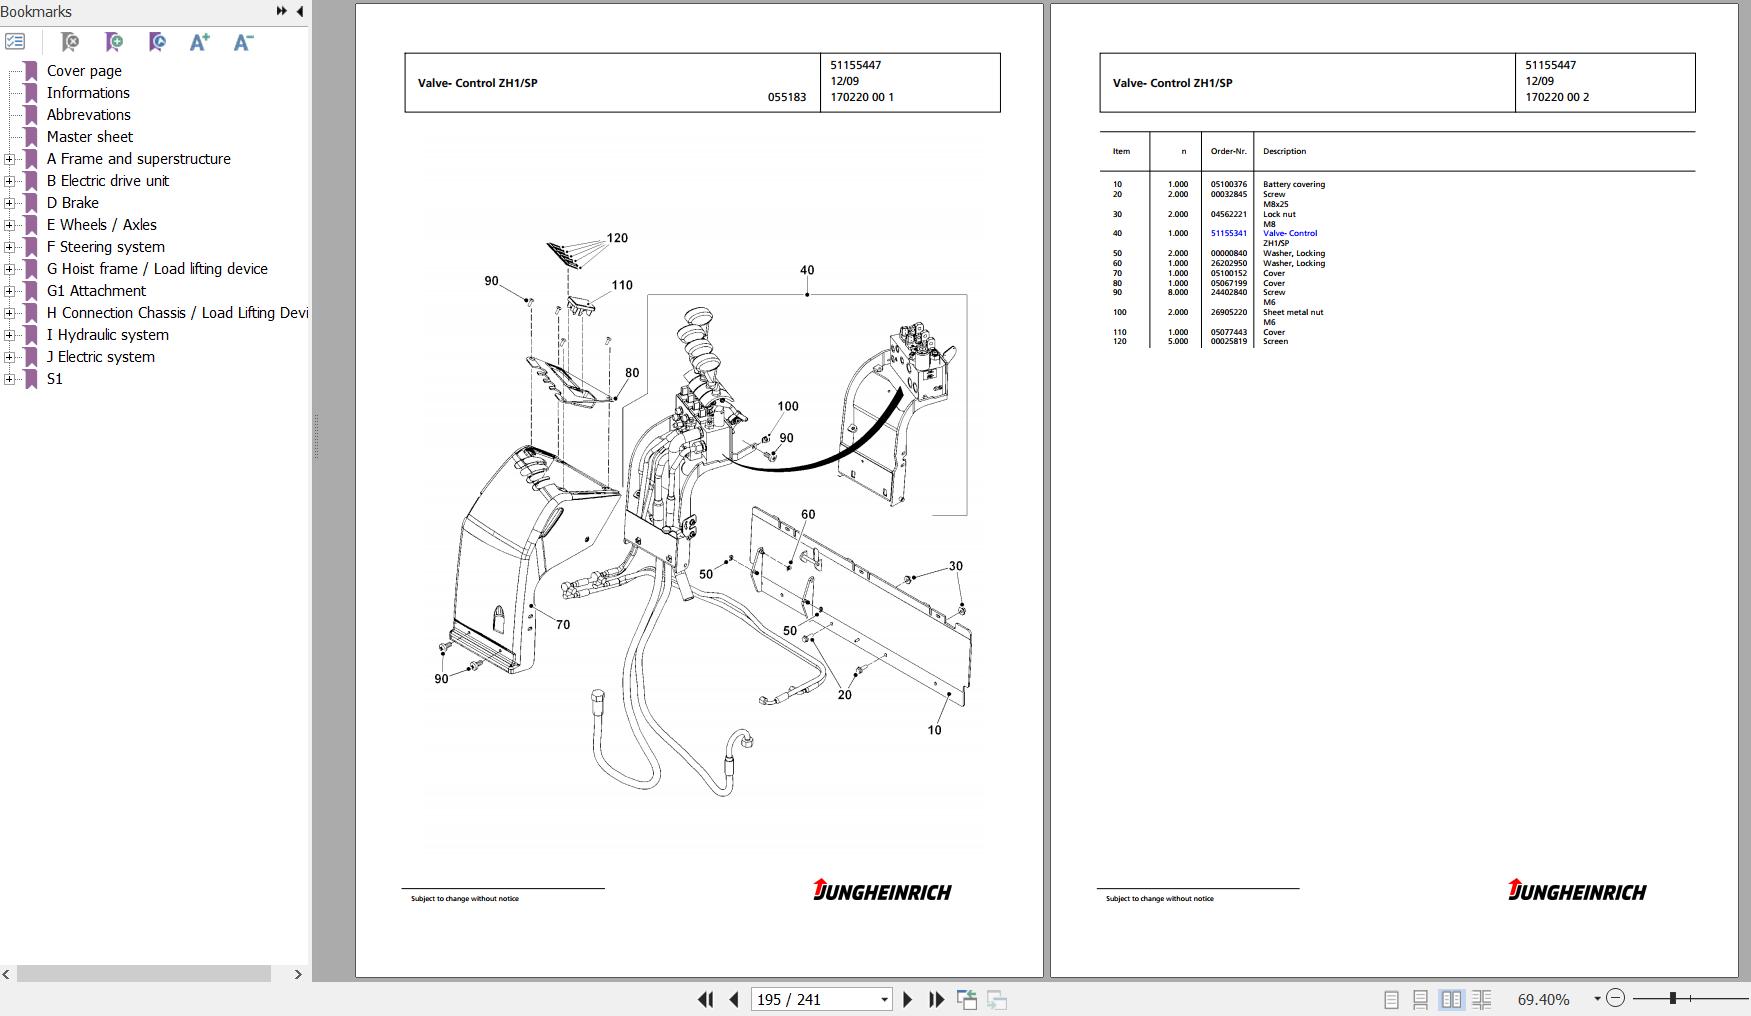Expand the I Hydraulic system bookmark
1751x1016 pixels.
pos(9,335)
